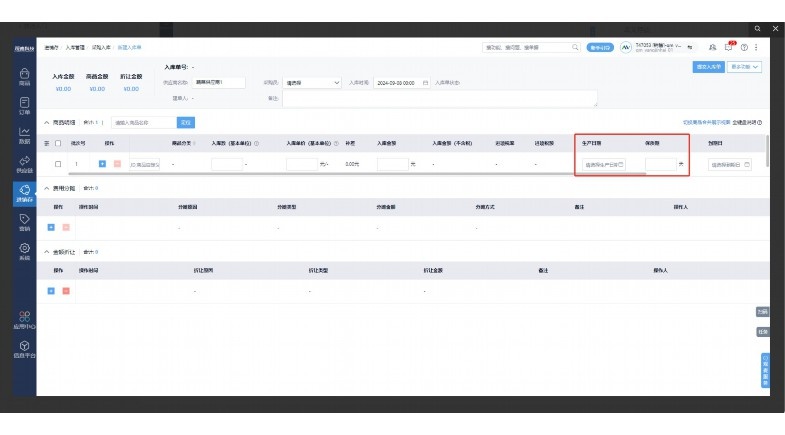Viewport: 785px width, 435px height.
Task: Click the blue 提交入库单 button
Action: (x=708, y=67)
